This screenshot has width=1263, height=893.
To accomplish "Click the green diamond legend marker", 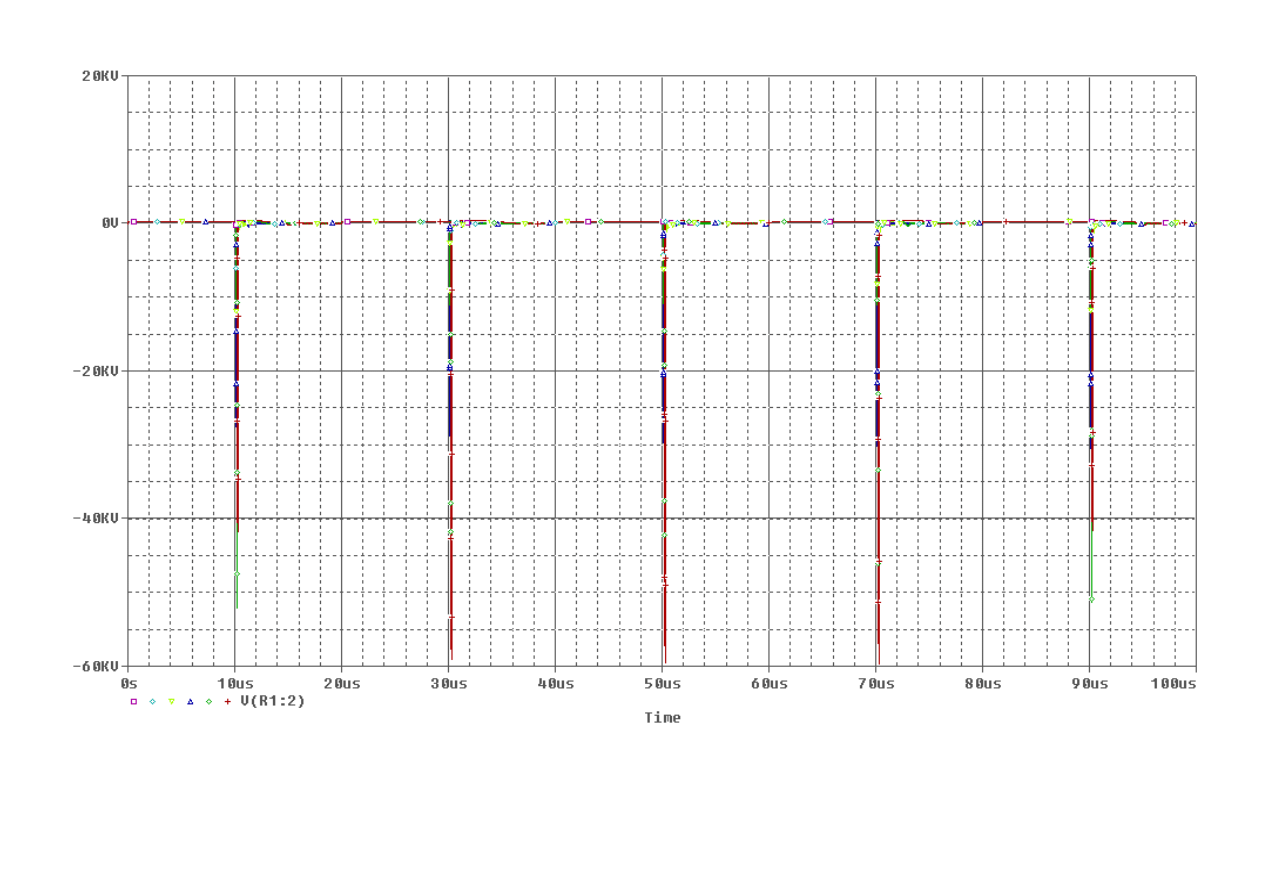I will [x=209, y=702].
